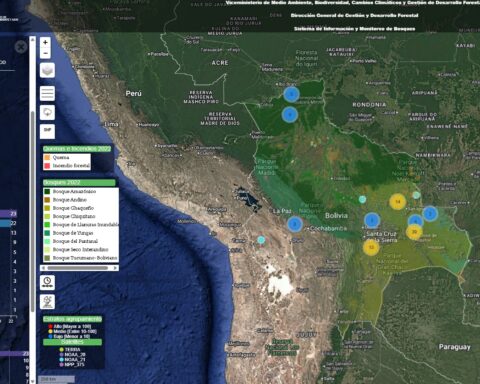Click the yellow cluster marker labeled 12
The image size is (480, 384).
pyautogui.click(x=371, y=247)
